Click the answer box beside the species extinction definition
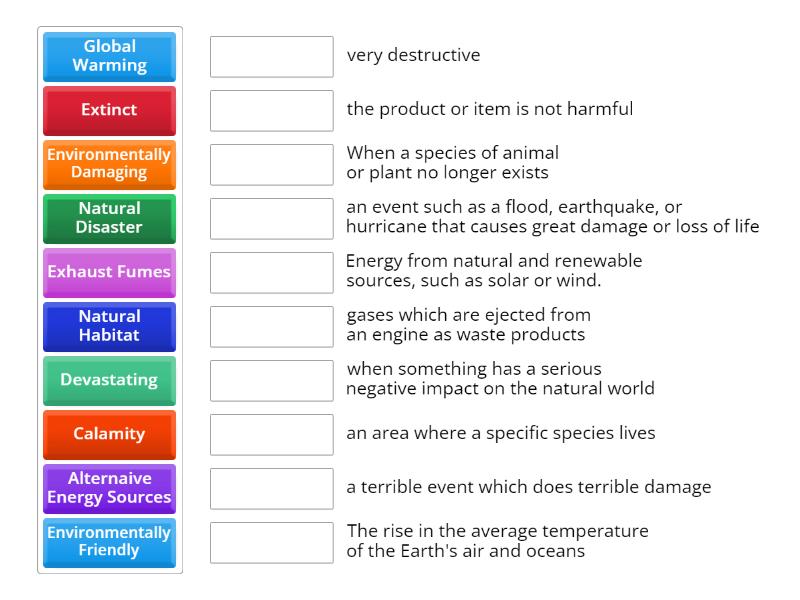 point(271,165)
